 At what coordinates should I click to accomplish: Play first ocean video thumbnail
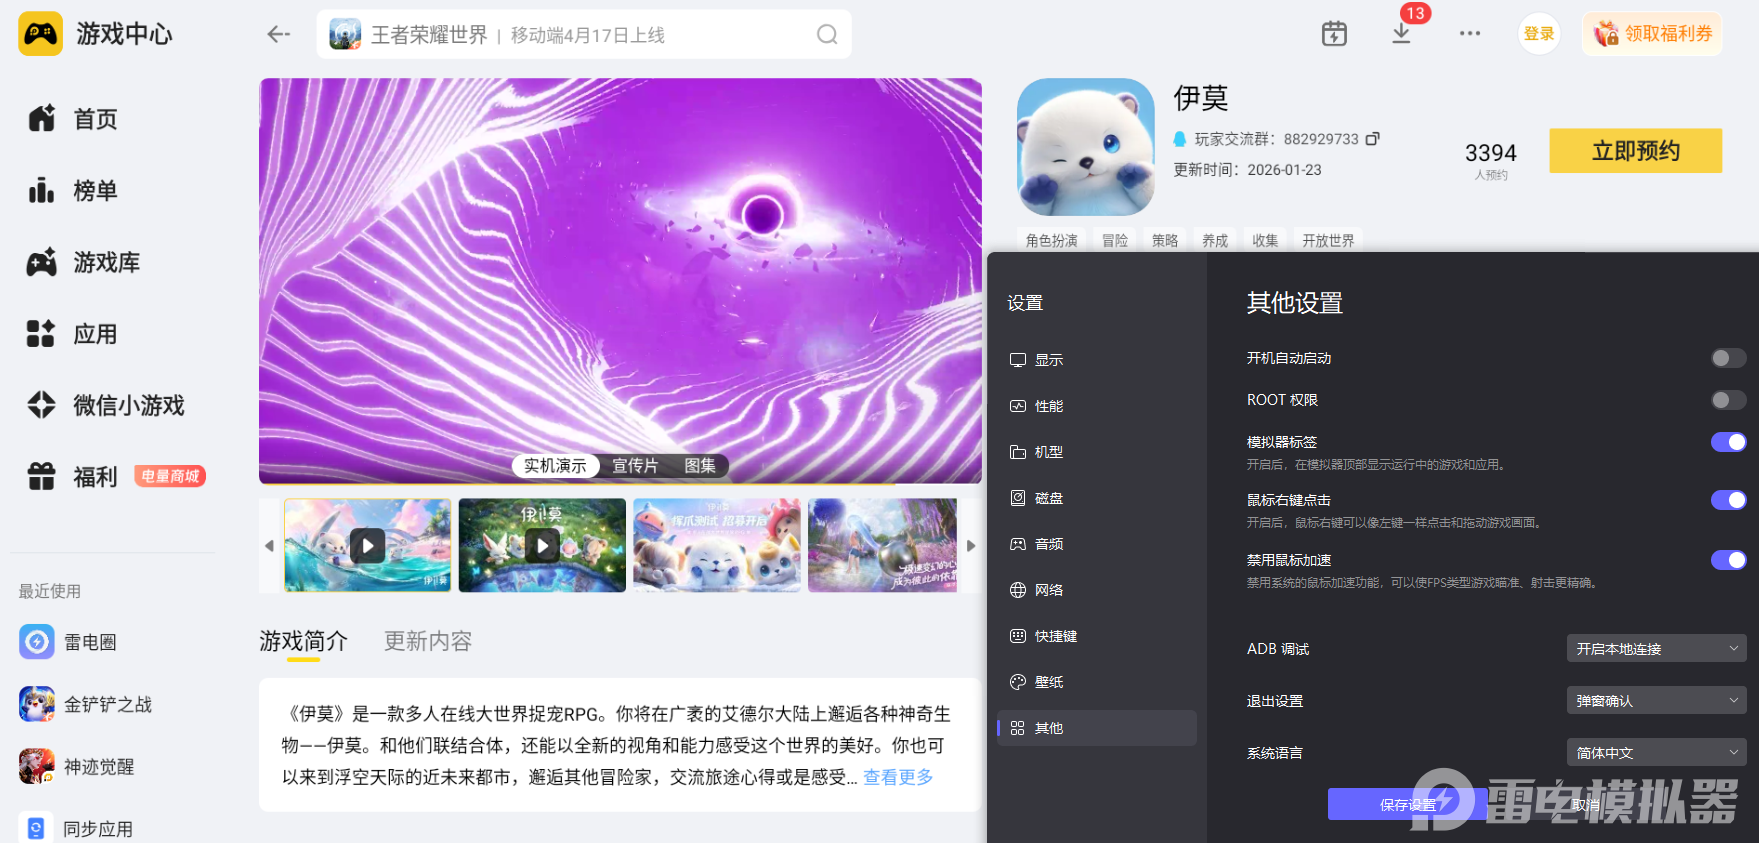[x=367, y=545]
